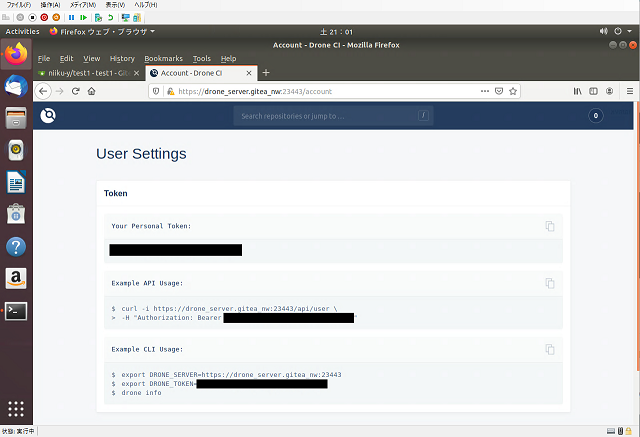Copy the Example CLI Usage snippet

pyautogui.click(x=550, y=349)
